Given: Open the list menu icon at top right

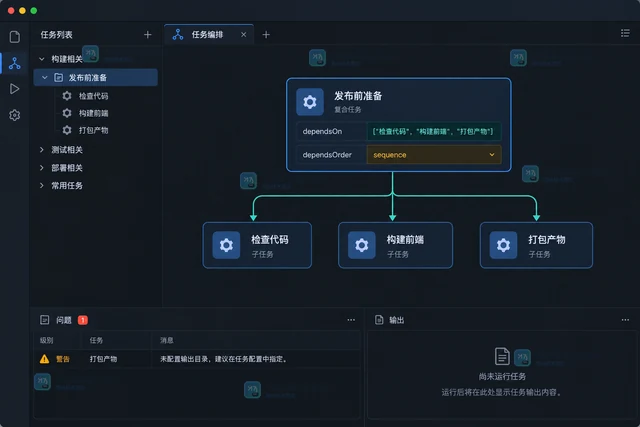Looking at the screenshot, I should tap(625, 33).
